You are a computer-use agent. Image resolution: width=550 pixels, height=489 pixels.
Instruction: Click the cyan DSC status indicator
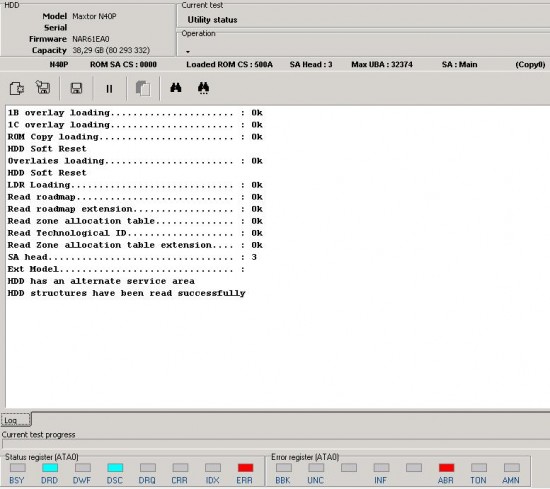click(x=115, y=468)
